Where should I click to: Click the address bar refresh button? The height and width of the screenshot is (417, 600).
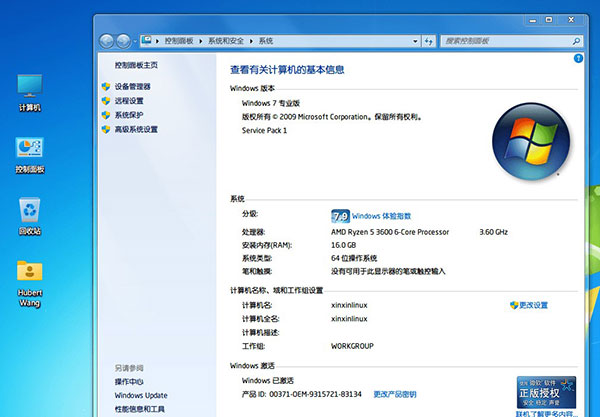coord(427,41)
